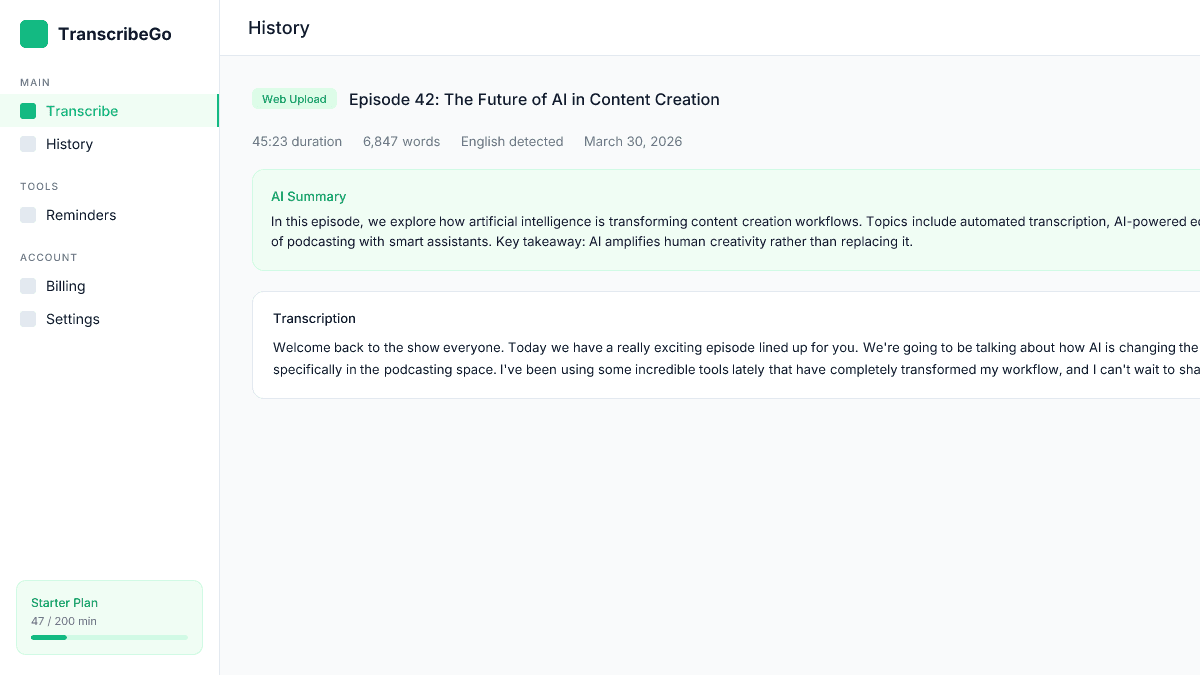Image resolution: width=1200 pixels, height=675 pixels.
Task: Open the Episode 42 title link
Action: (x=533, y=99)
